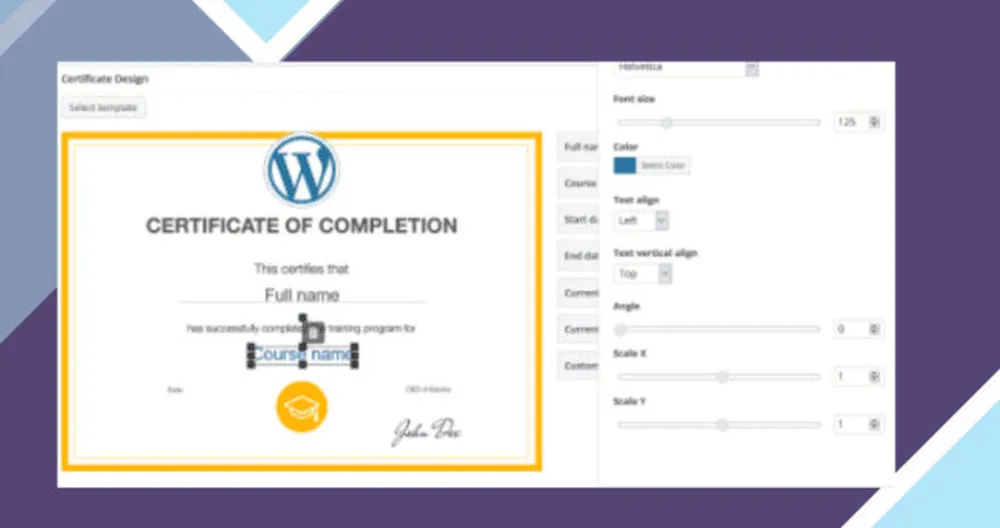Viewport: 1000px width, 528px height.
Task: Open the Text align dropdown set to Left
Action: tap(641, 220)
